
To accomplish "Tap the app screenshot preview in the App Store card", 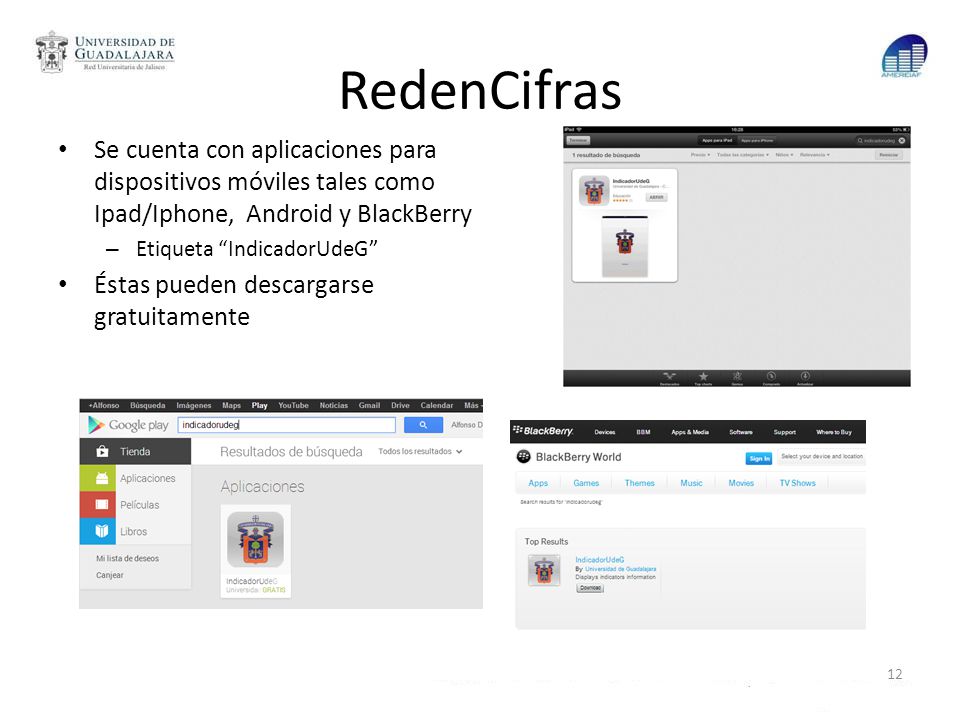I will [x=624, y=247].
